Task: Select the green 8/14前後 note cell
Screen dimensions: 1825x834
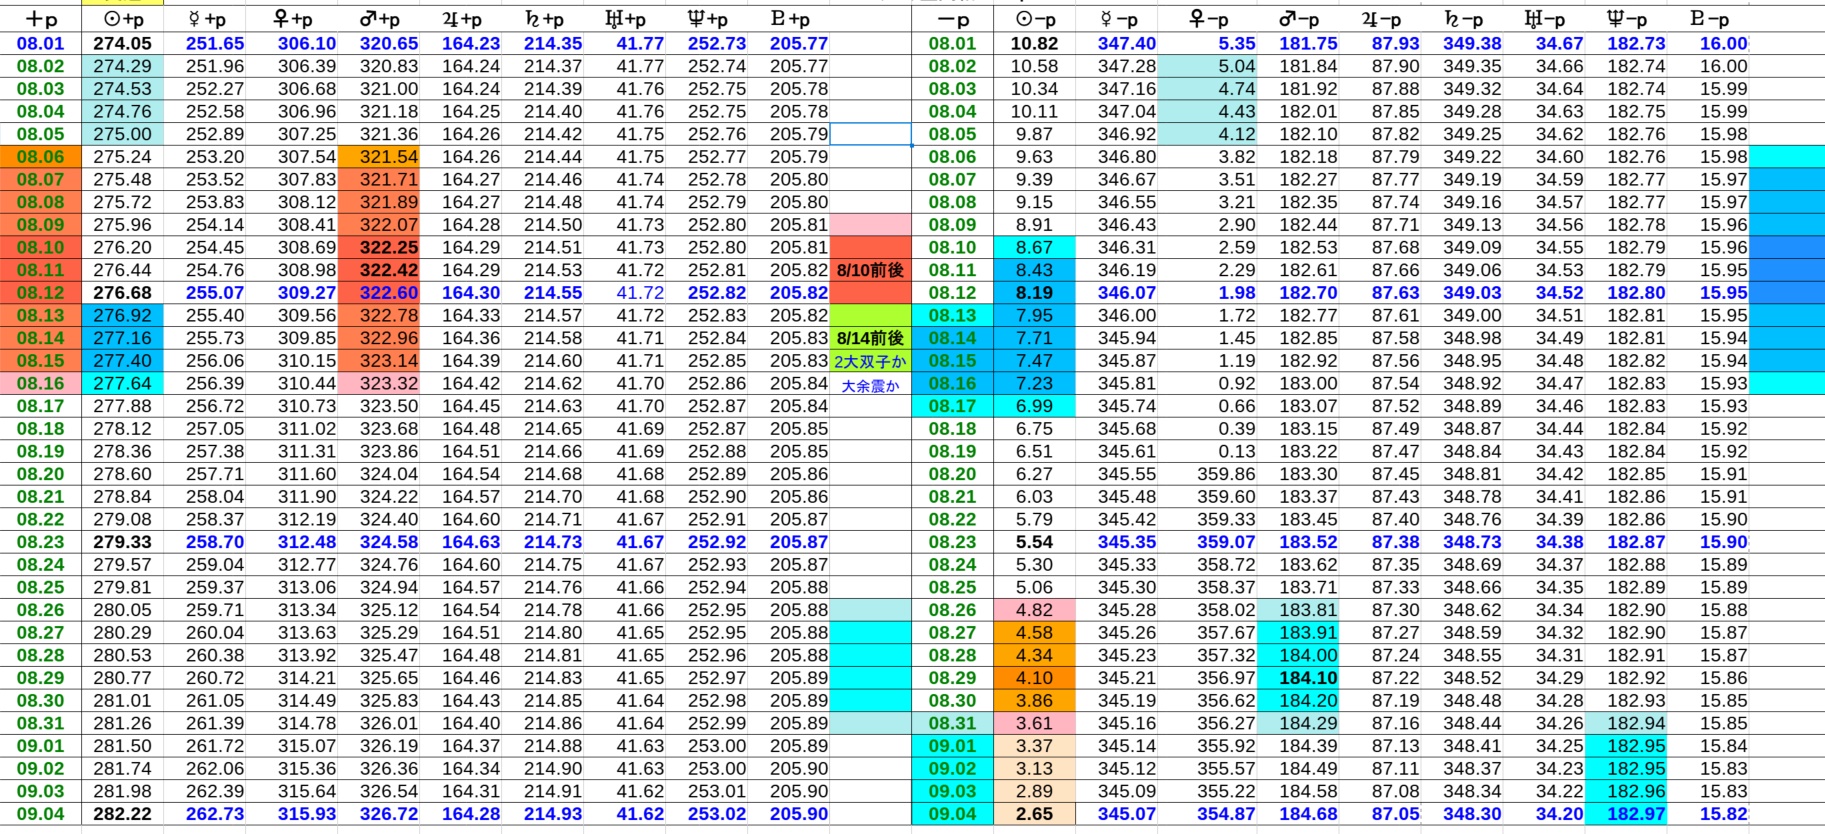Action: pyautogui.click(x=870, y=338)
